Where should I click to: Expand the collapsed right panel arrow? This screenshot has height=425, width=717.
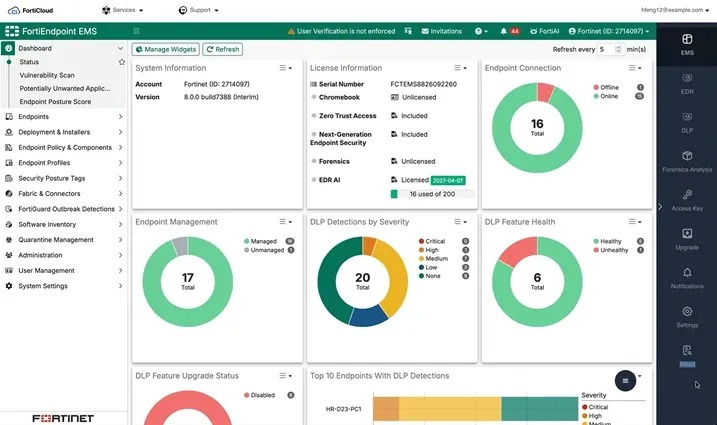(660, 207)
